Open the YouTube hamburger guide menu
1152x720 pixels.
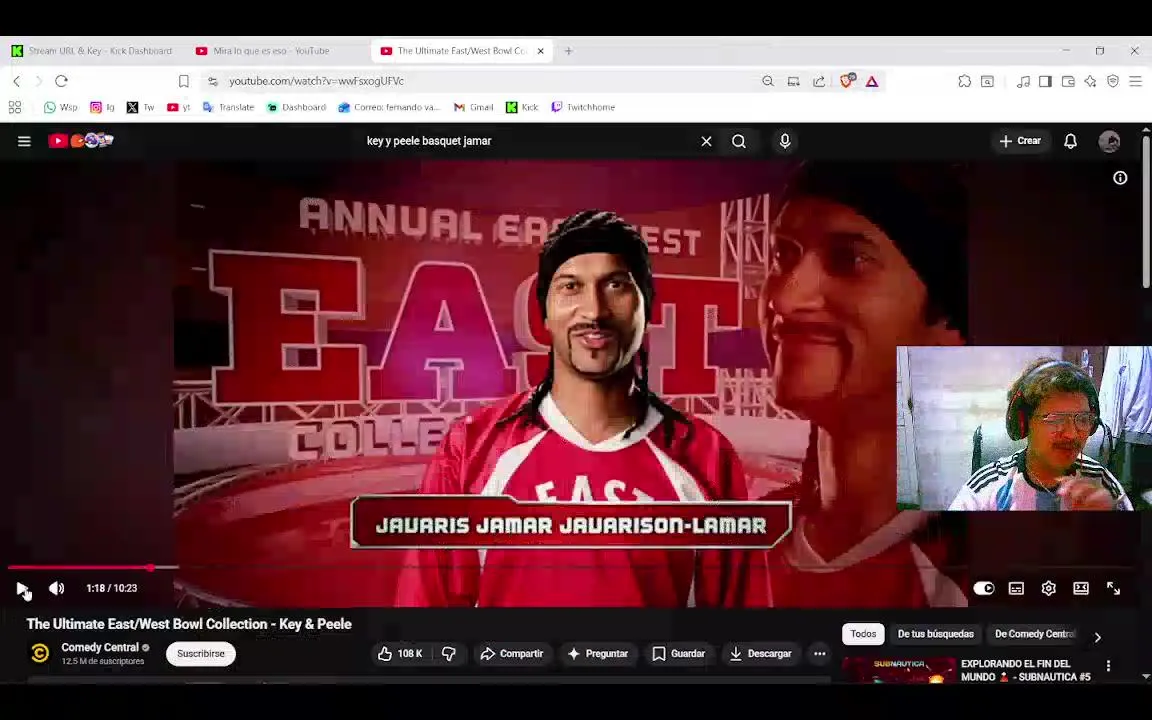(x=24, y=141)
